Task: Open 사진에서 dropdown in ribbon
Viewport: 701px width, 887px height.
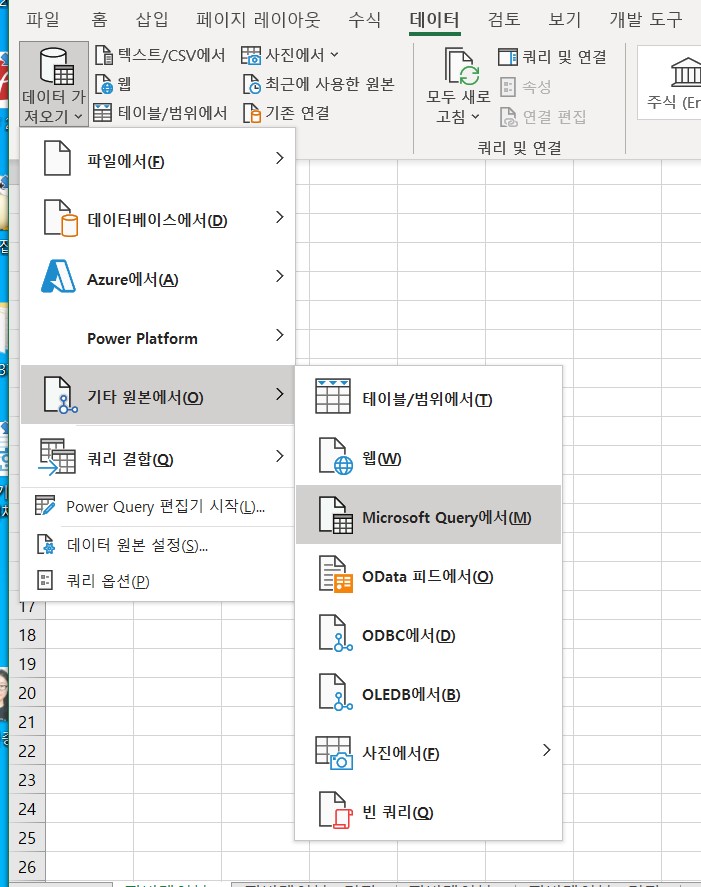Action: click(290, 55)
